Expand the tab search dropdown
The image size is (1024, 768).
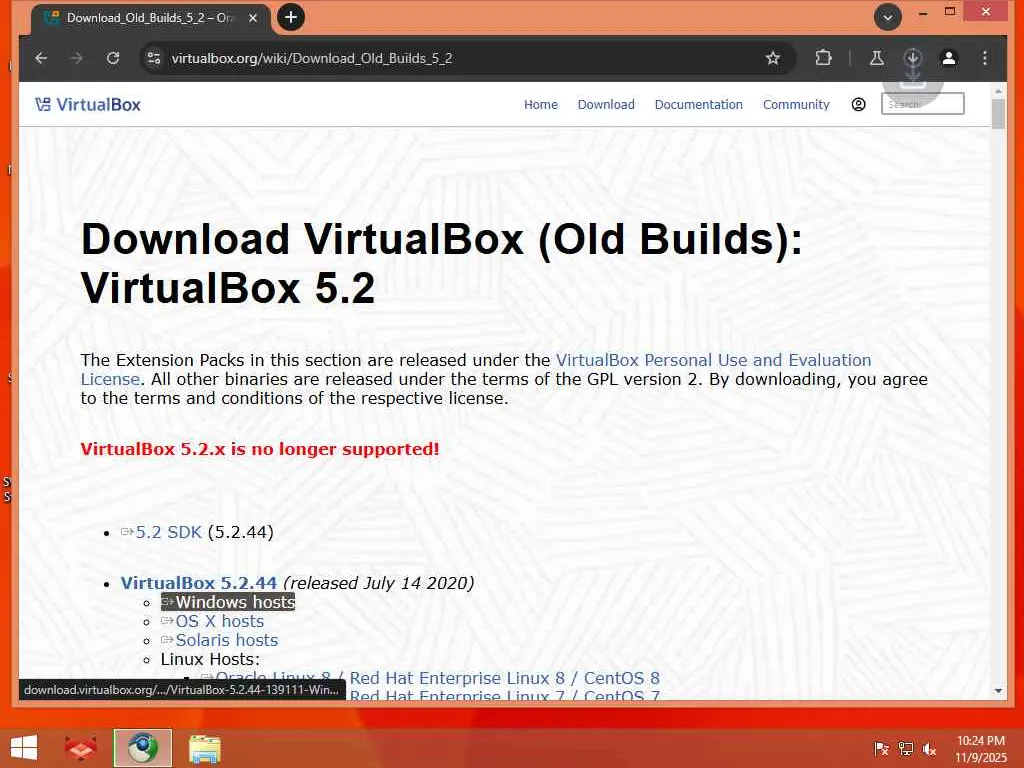(888, 18)
